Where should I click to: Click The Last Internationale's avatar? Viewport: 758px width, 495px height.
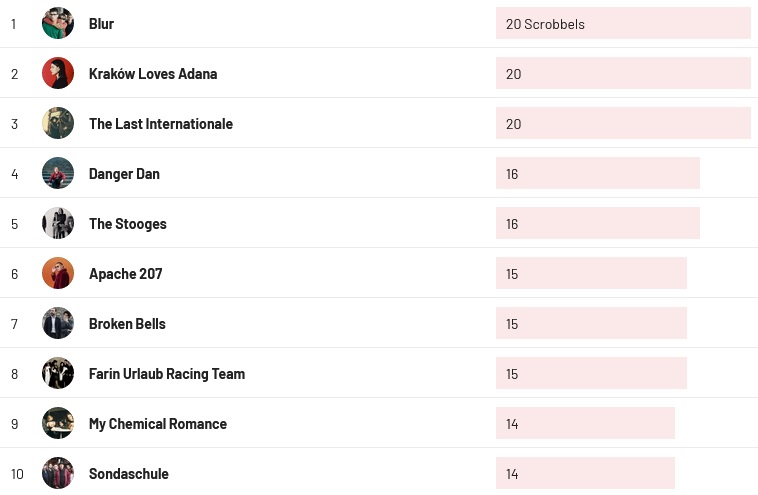(x=58, y=123)
